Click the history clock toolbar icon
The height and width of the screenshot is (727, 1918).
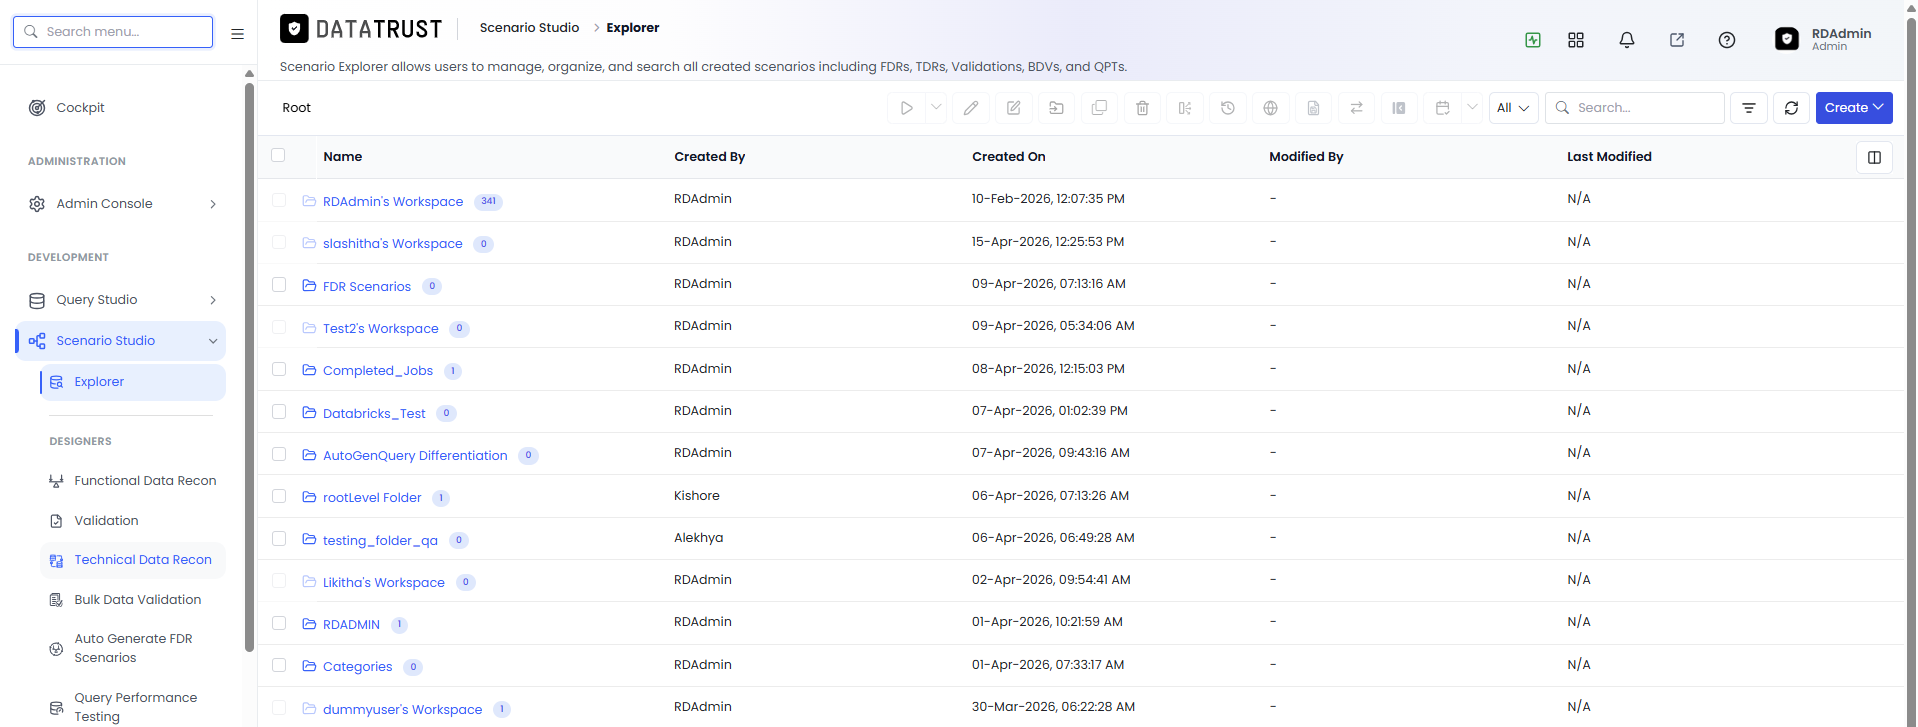(1228, 108)
